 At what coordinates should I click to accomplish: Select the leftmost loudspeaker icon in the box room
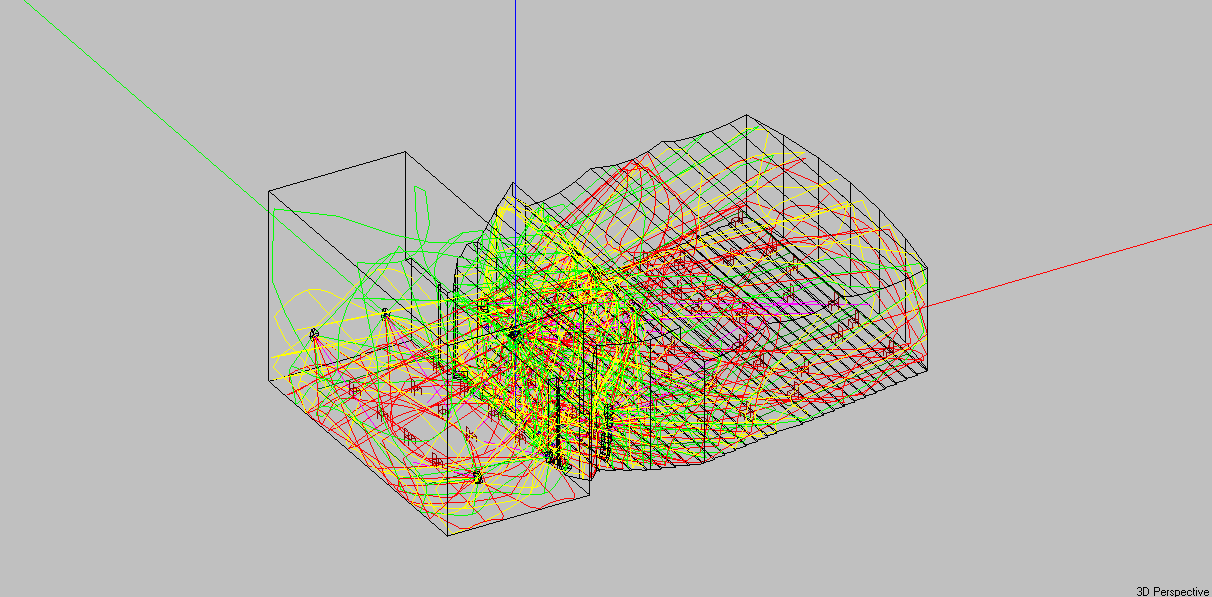[314, 332]
